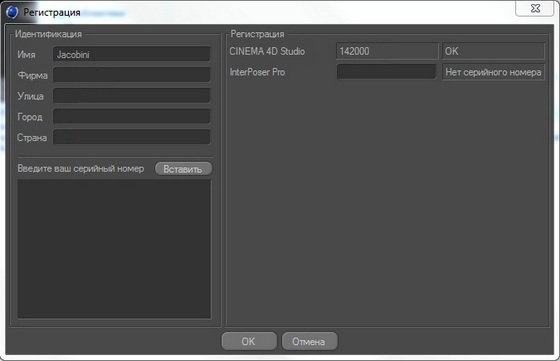Click the 'CINEMA 4D Studio' label
This screenshot has width=560, height=361.
point(267,51)
